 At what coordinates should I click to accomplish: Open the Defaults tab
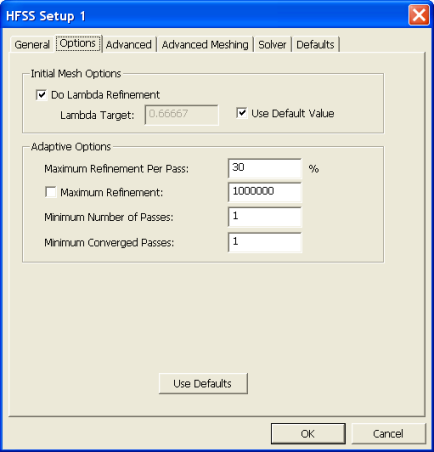pos(315,44)
